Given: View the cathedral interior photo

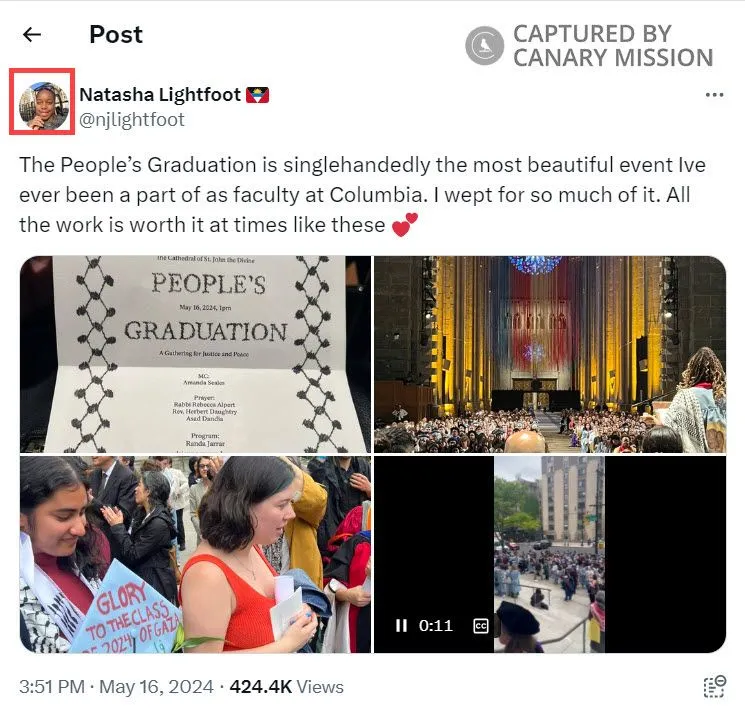Looking at the screenshot, I should pyautogui.click(x=550, y=354).
